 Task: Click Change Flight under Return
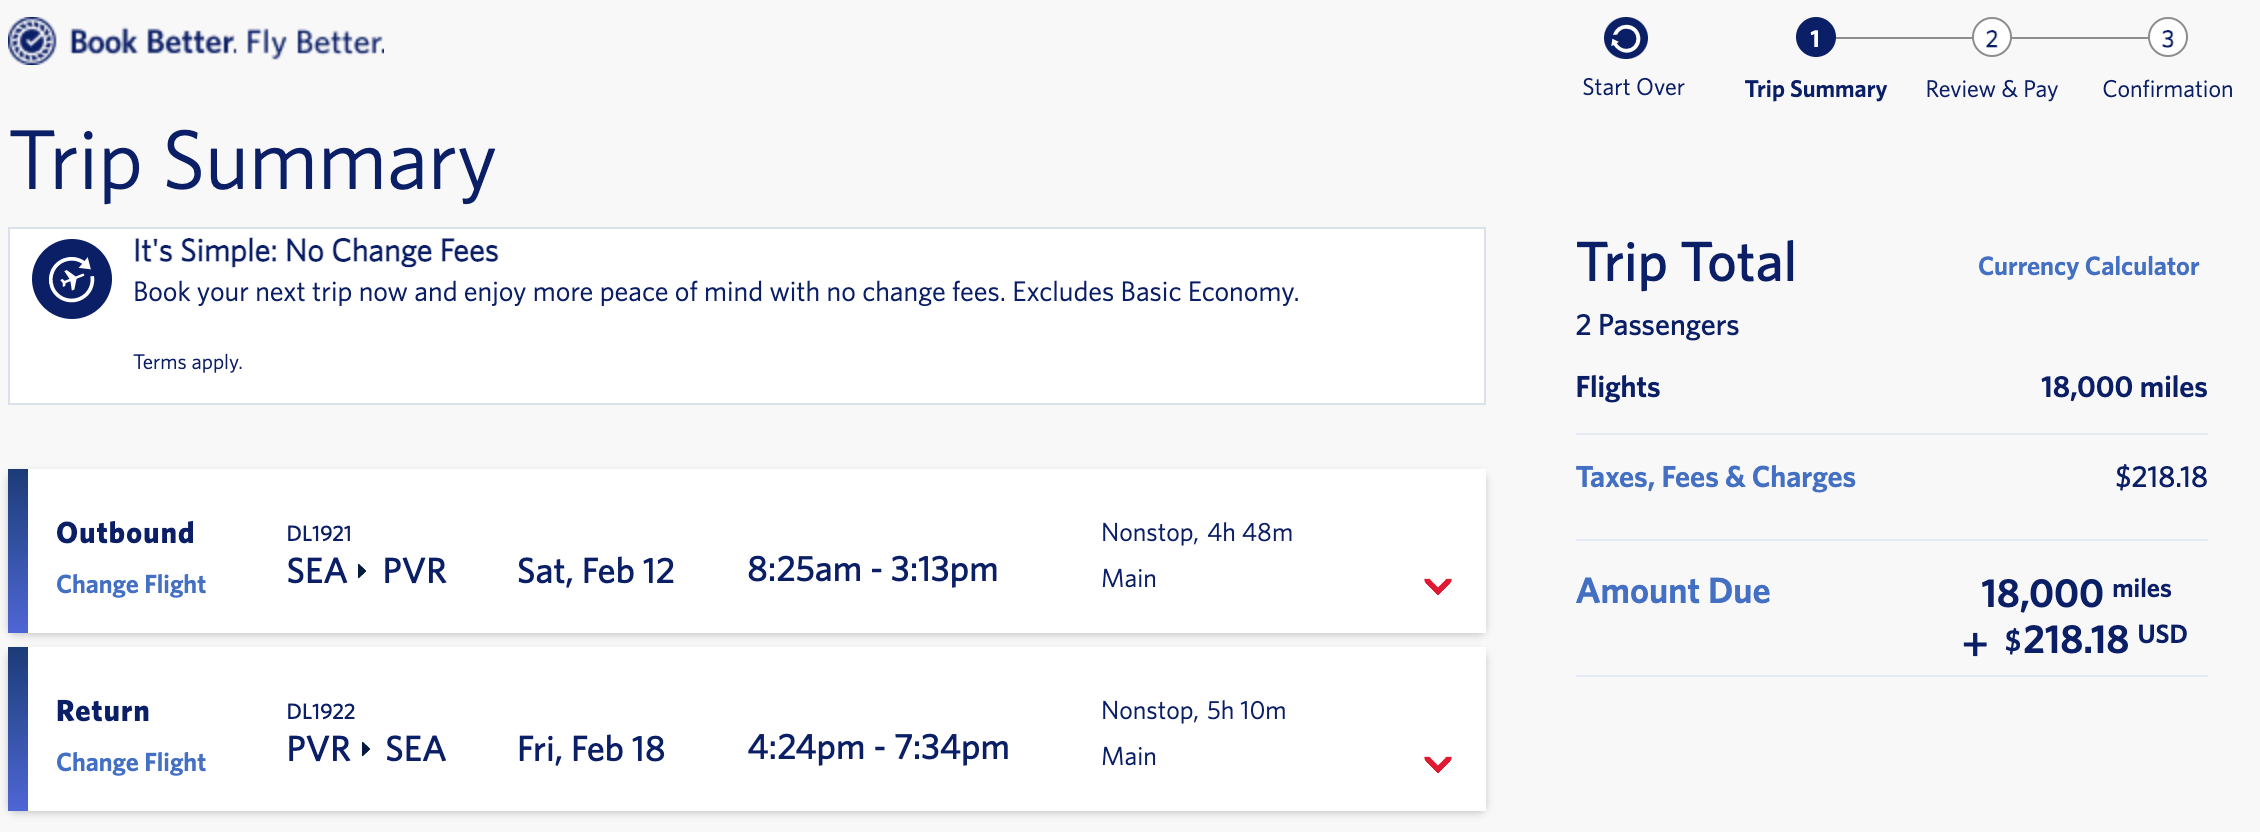click(x=130, y=762)
